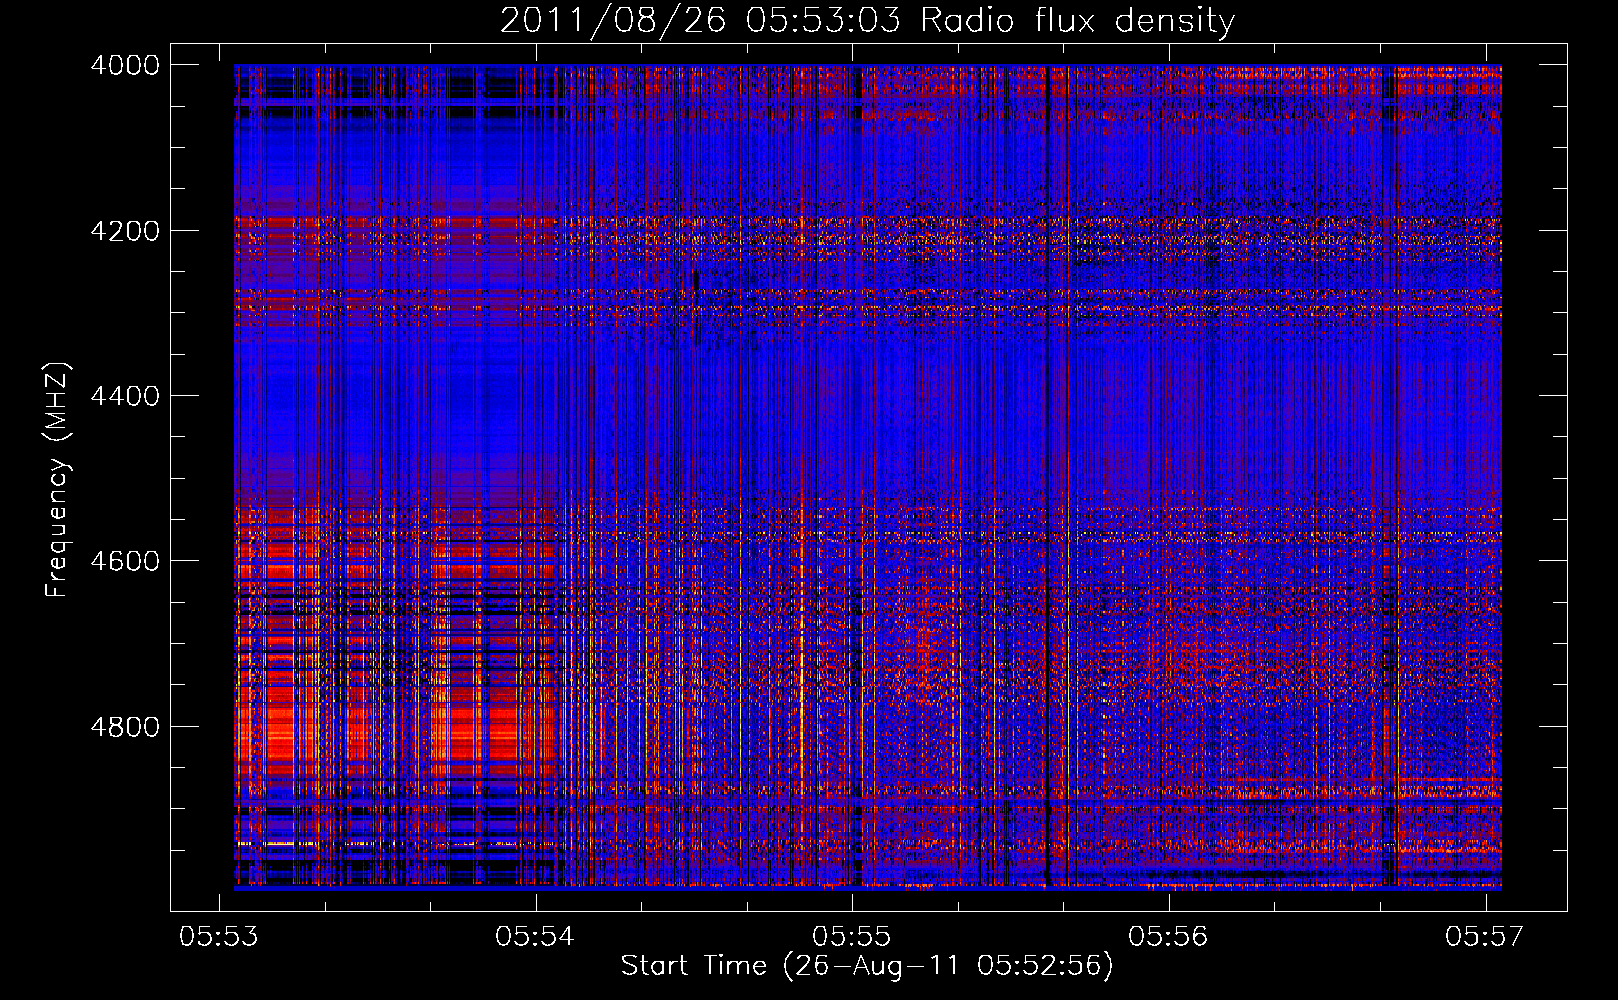The image size is (1618, 1000).
Task: Click the 4400 frequency axis label
Action: click(125, 396)
